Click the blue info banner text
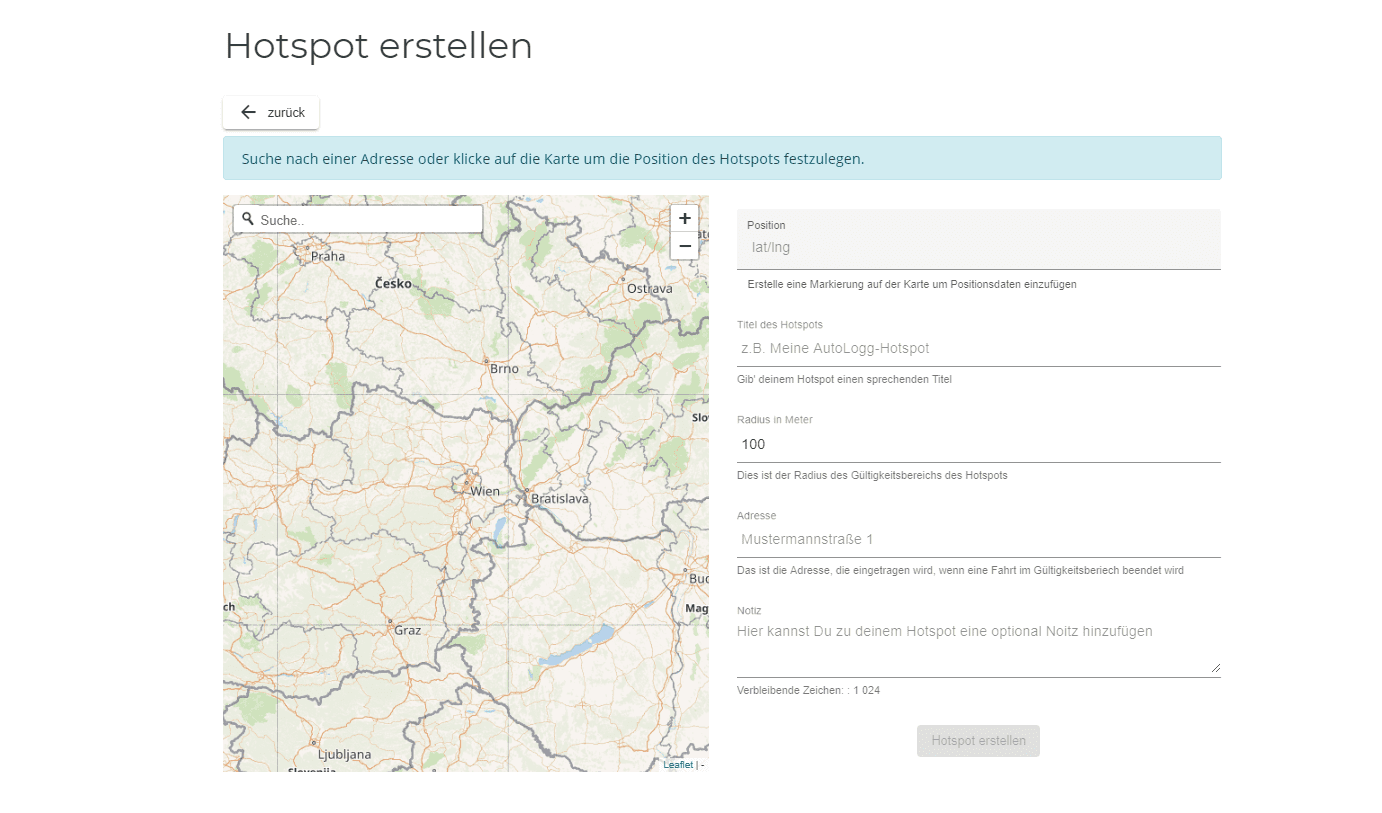This screenshot has width=1382, height=813. click(553, 158)
